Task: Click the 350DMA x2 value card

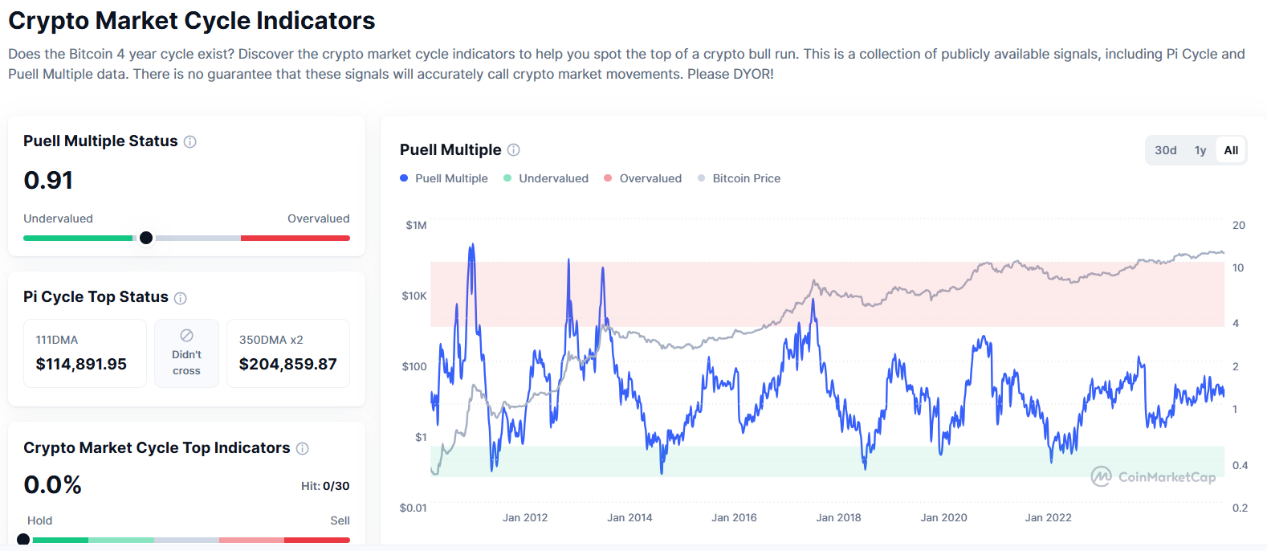Action: tap(288, 353)
